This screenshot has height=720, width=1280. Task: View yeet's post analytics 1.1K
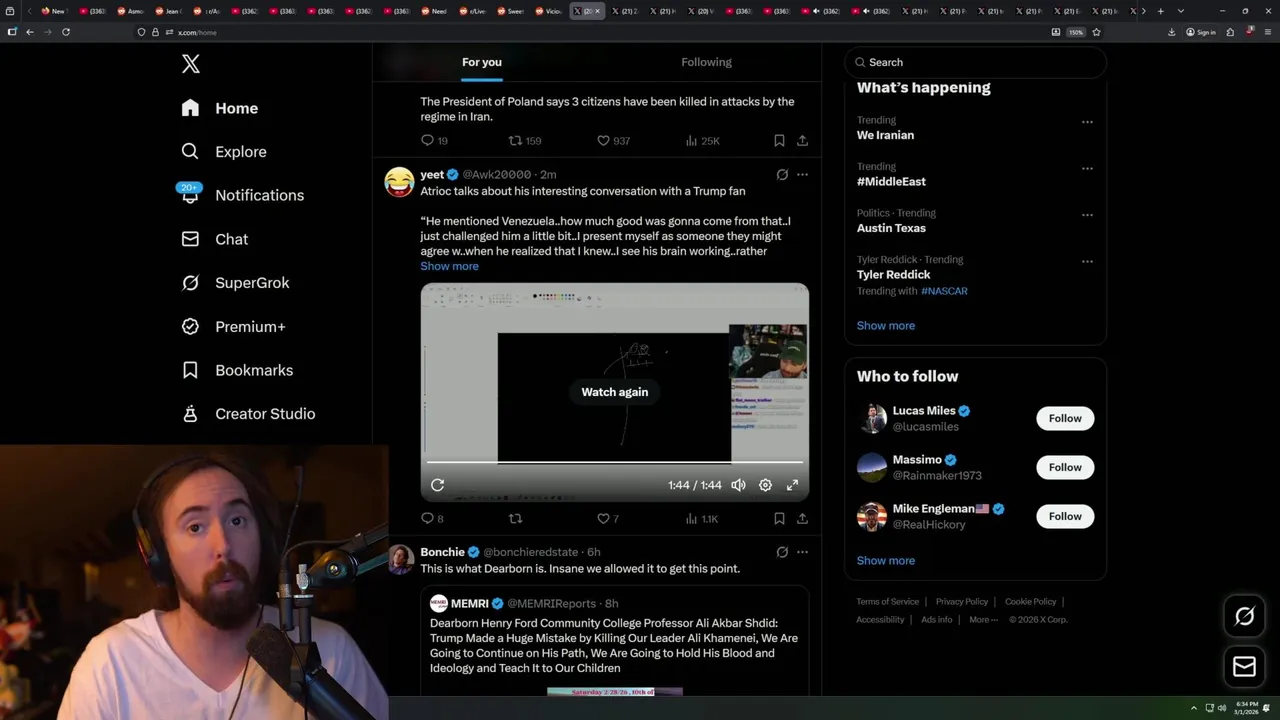pos(702,519)
